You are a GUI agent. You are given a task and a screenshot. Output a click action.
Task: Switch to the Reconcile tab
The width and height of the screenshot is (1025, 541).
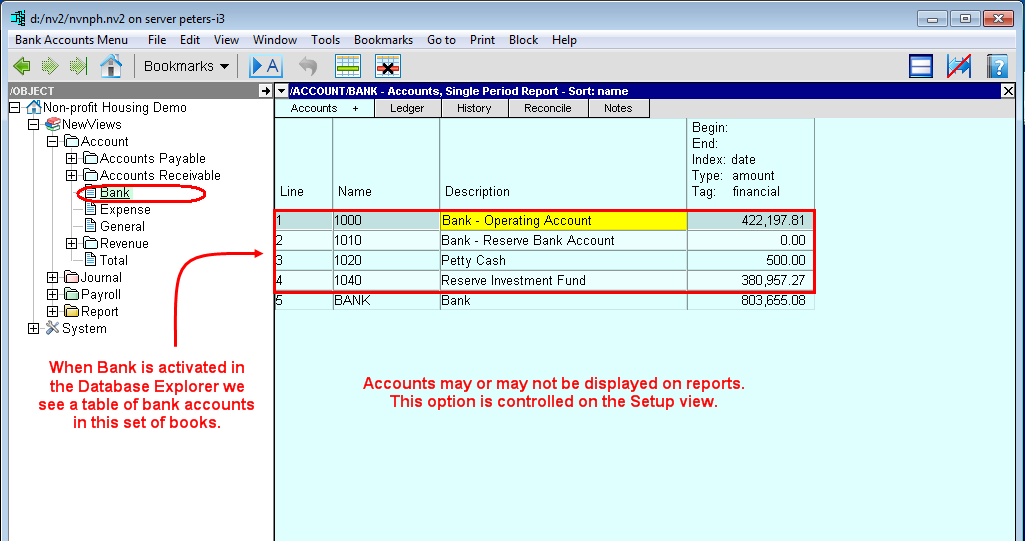click(x=548, y=108)
